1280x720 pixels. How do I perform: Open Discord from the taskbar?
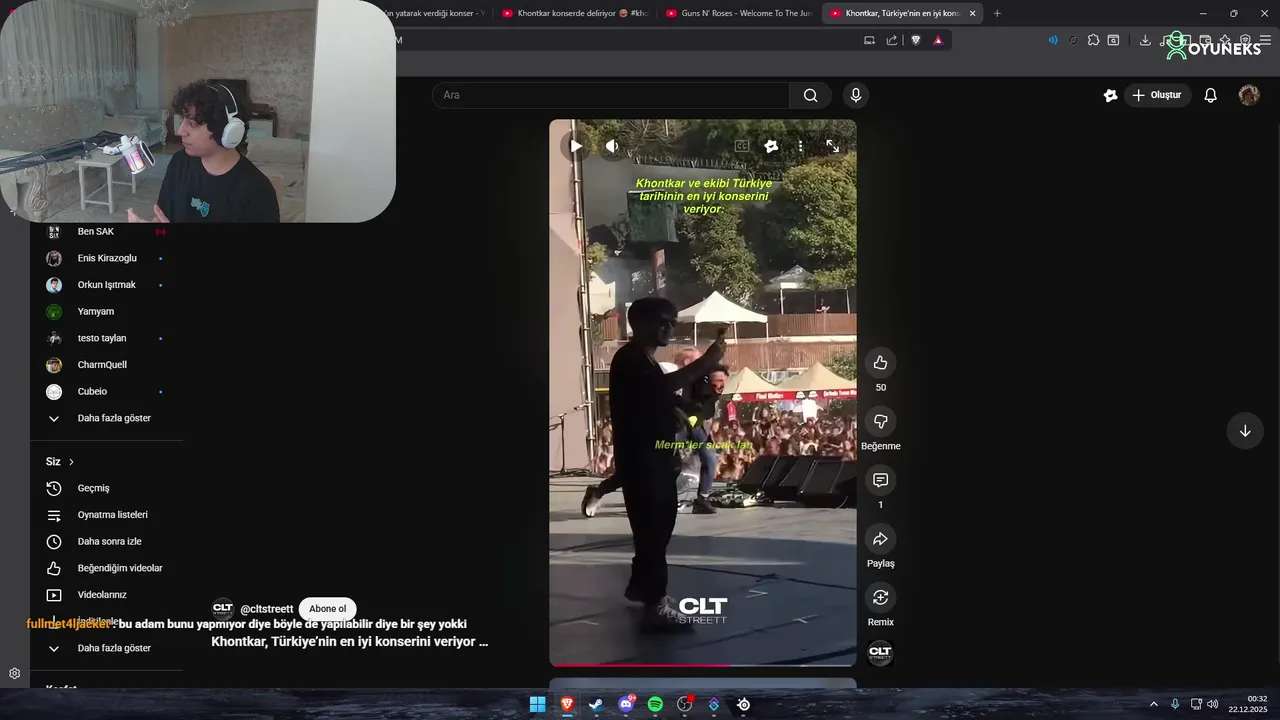pos(626,704)
